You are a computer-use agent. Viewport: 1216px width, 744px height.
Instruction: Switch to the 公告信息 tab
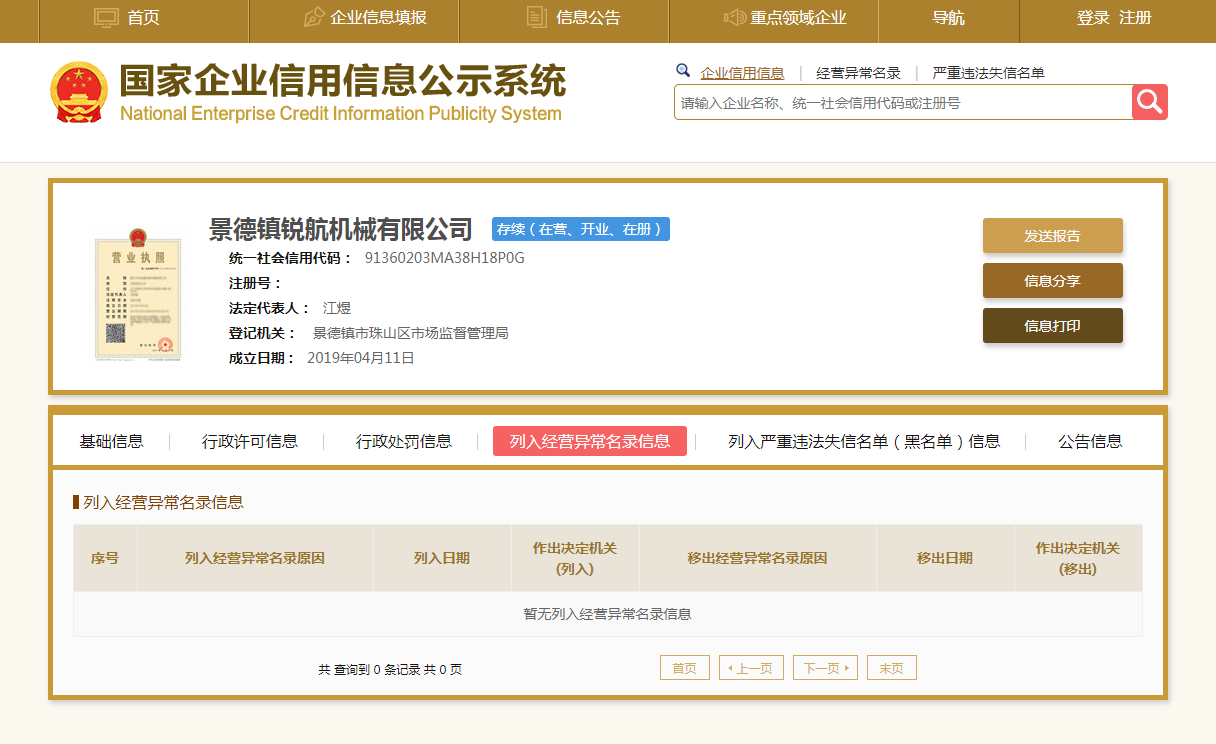[1090, 441]
